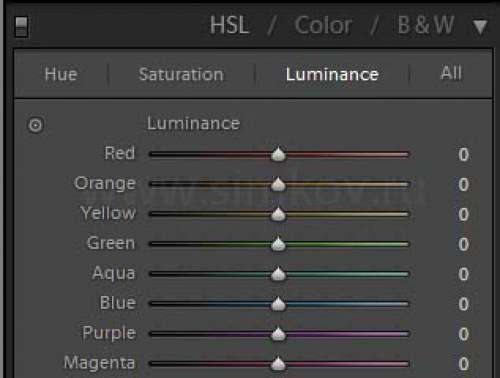Click the Blue luminance slider handle
Viewport: 500px width, 378px height.
point(278,304)
